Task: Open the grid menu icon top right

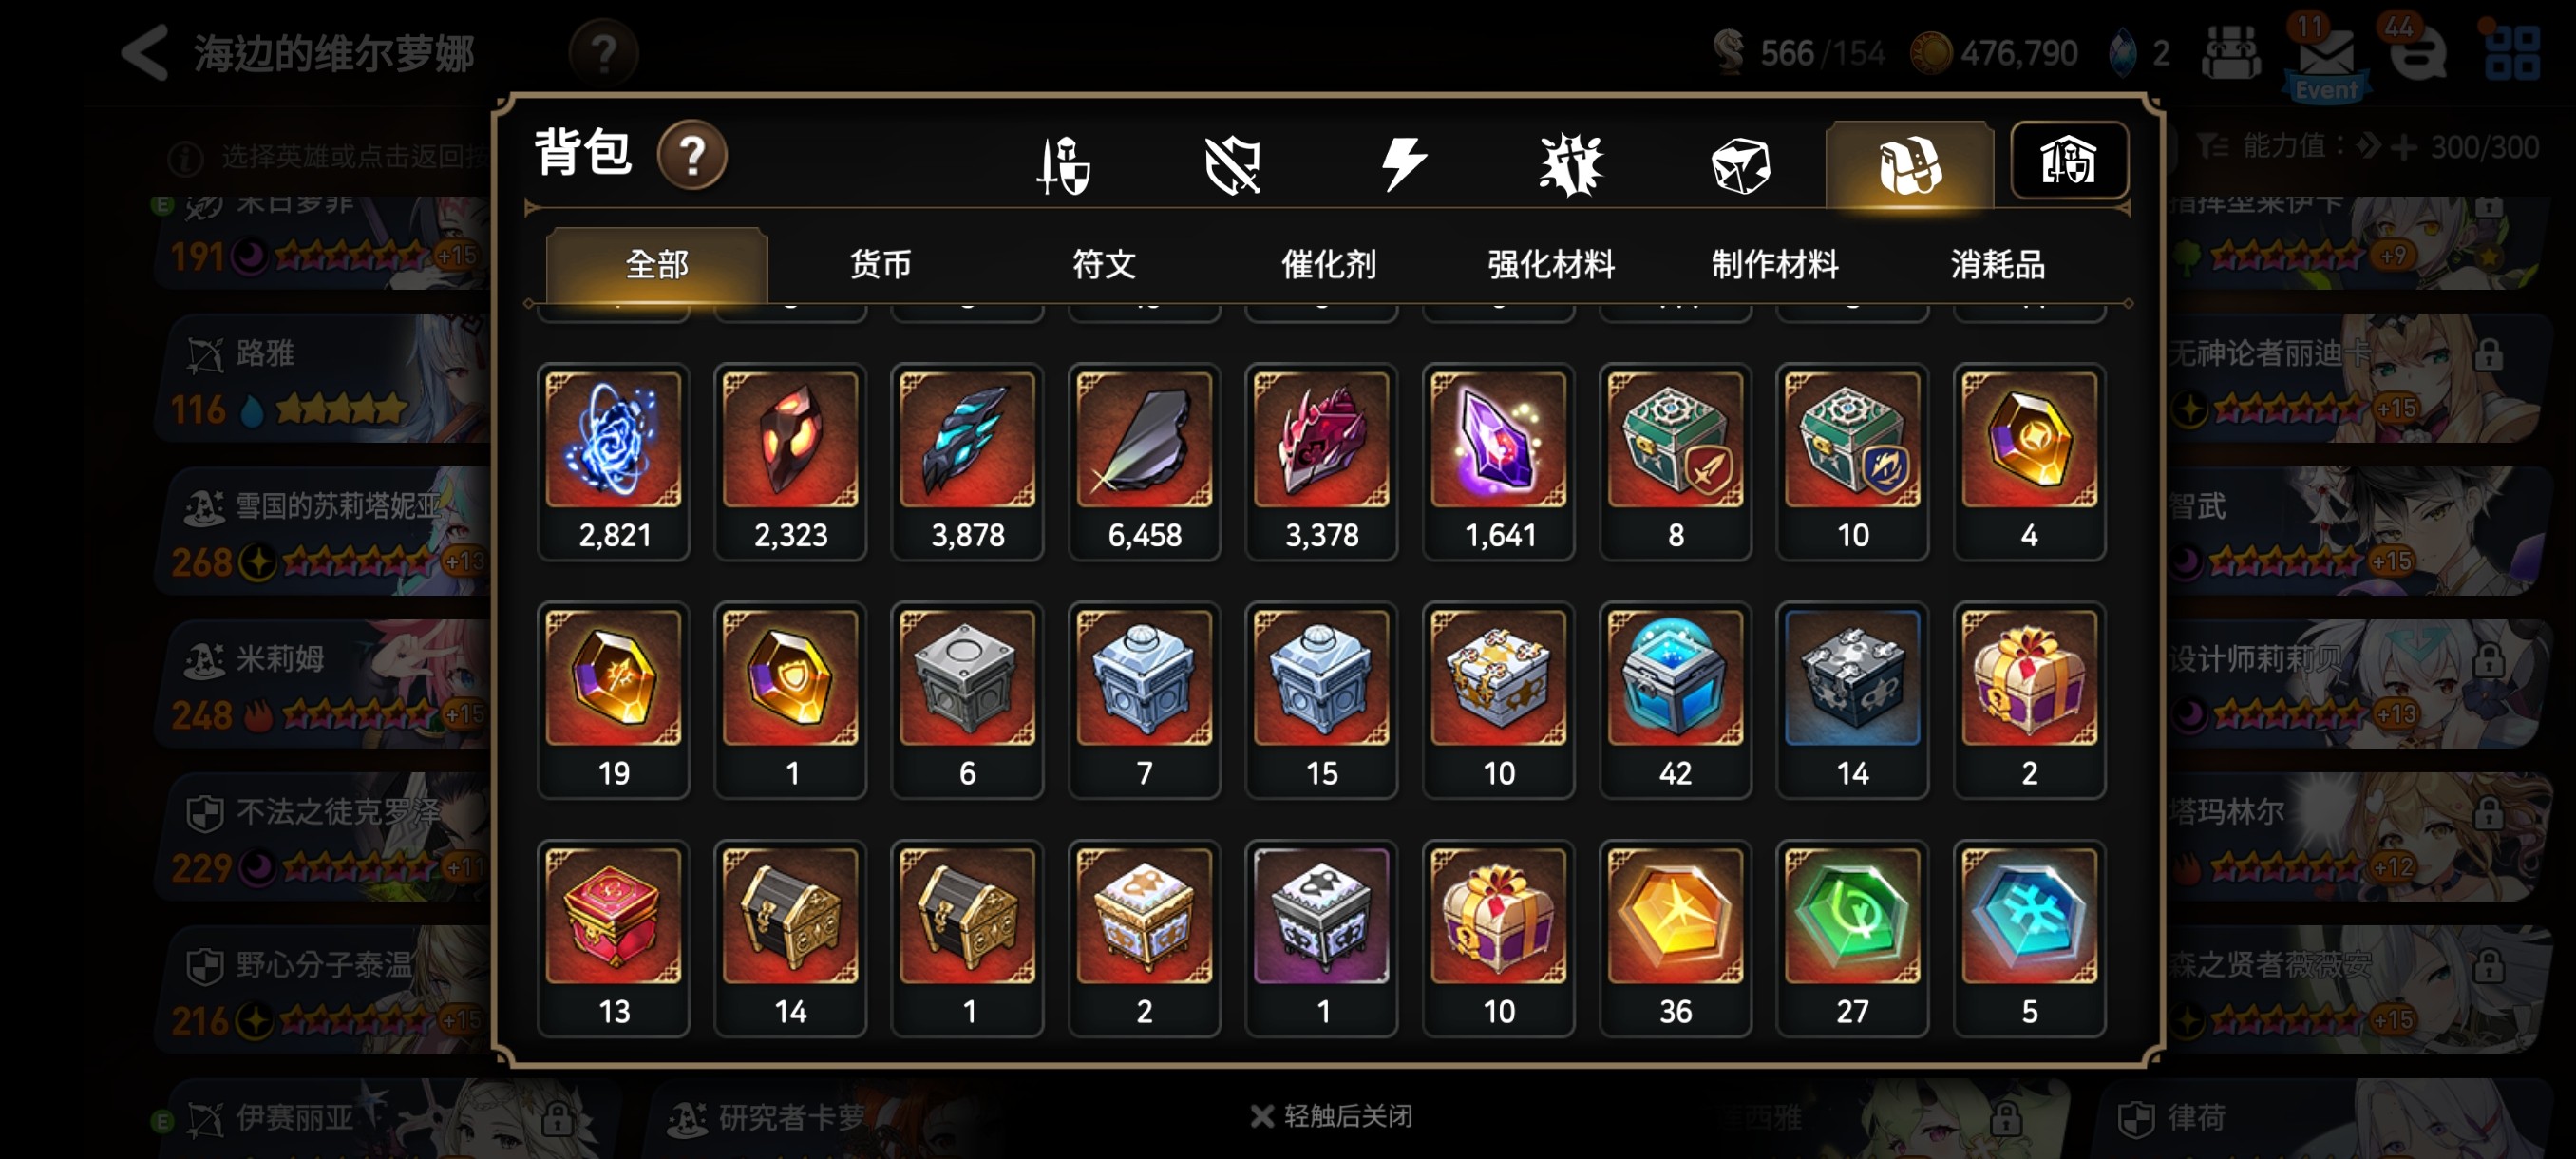Action: (x=2511, y=53)
